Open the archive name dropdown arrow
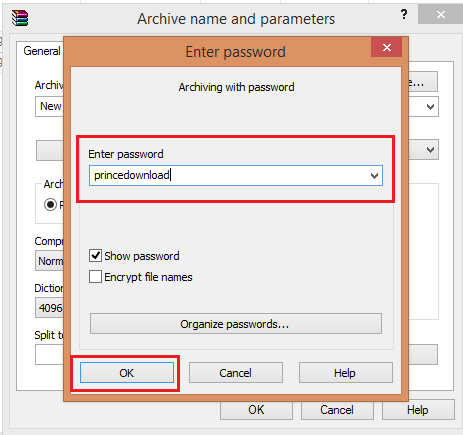This screenshot has height=435, width=463. [430, 107]
